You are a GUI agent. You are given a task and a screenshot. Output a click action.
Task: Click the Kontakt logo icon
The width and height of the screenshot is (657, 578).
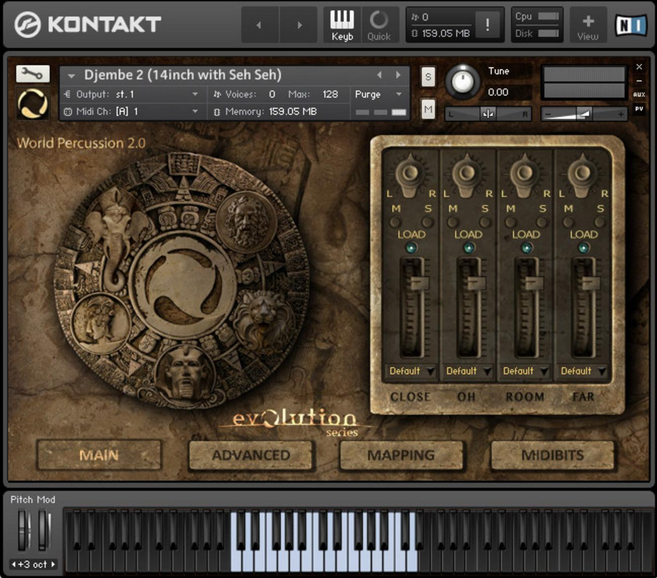pyautogui.click(x=27, y=24)
